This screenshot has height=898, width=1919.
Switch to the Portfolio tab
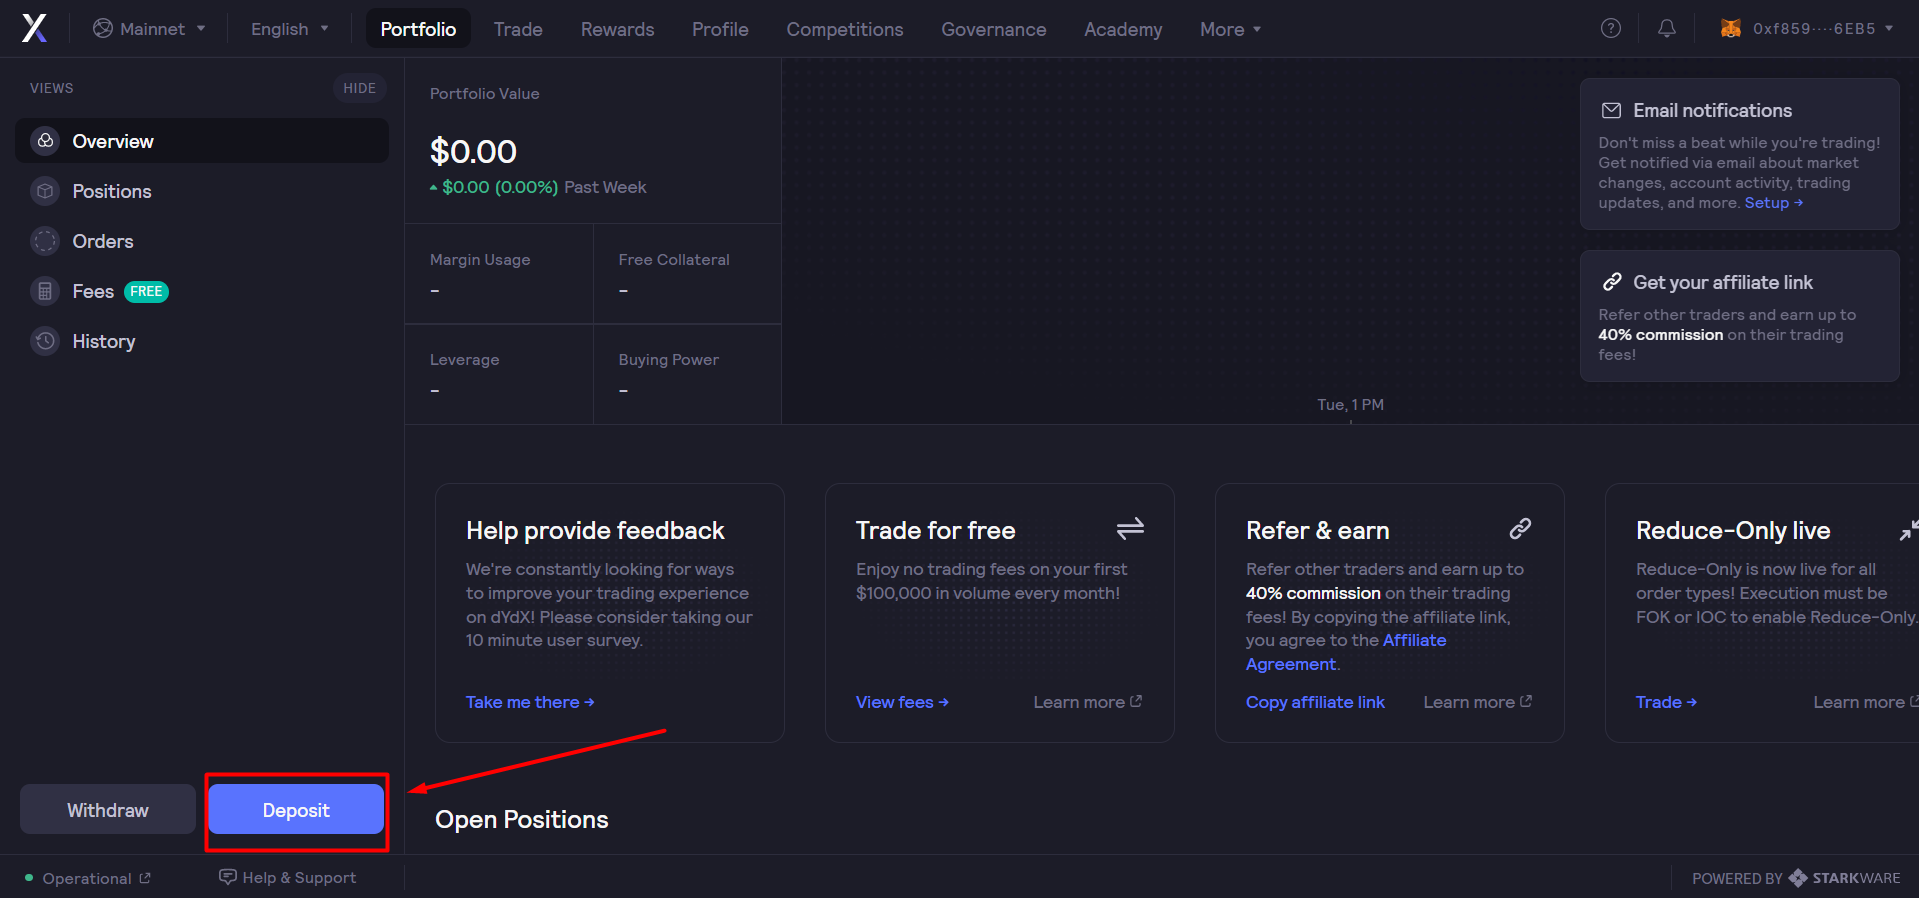coord(418,29)
